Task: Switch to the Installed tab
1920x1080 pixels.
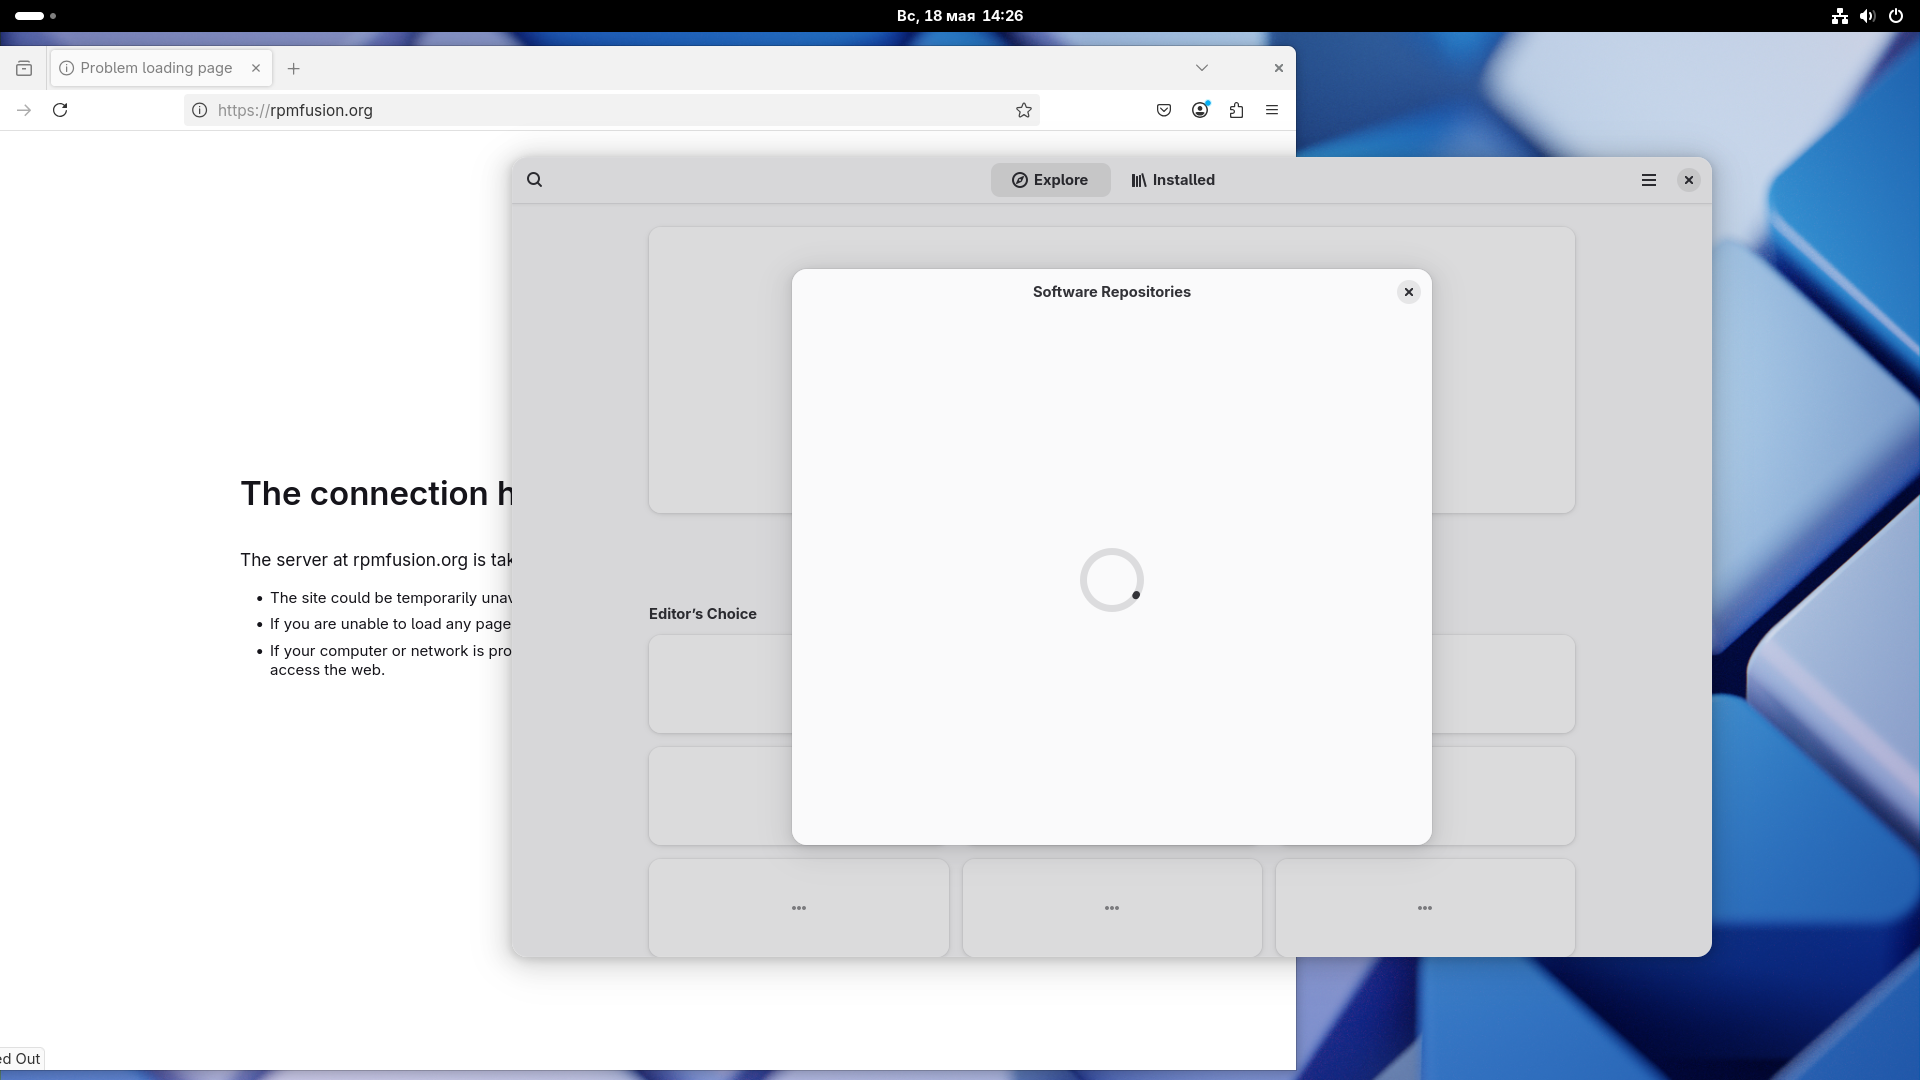Action: [1173, 180]
